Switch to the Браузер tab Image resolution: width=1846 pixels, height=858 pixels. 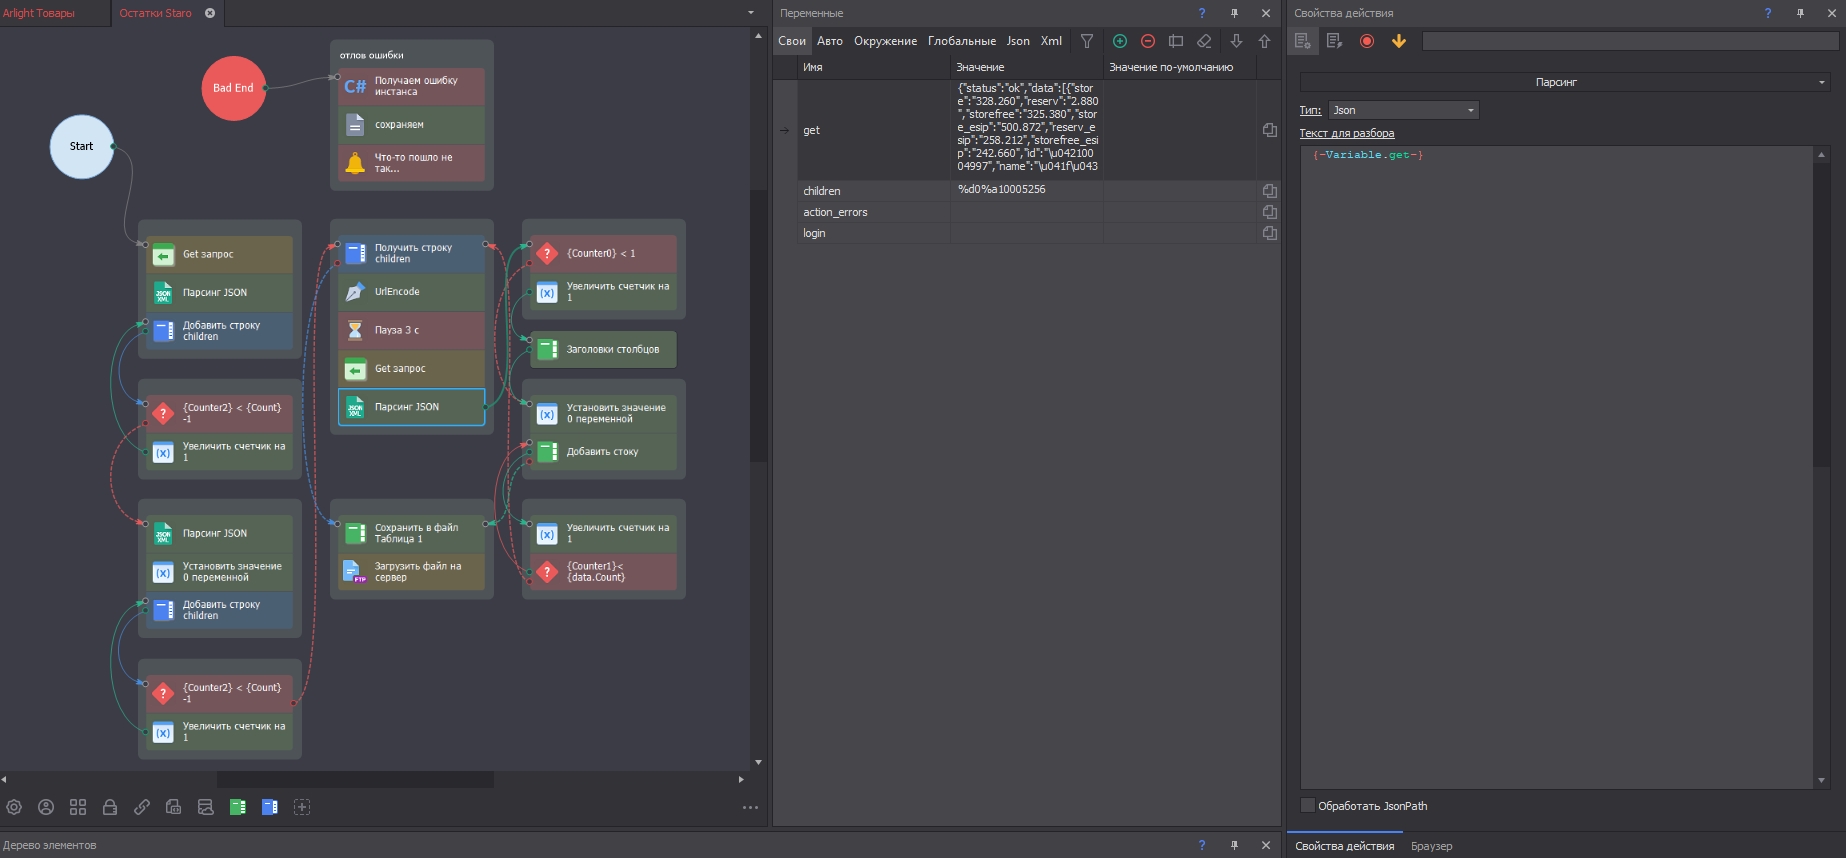point(1431,846)
